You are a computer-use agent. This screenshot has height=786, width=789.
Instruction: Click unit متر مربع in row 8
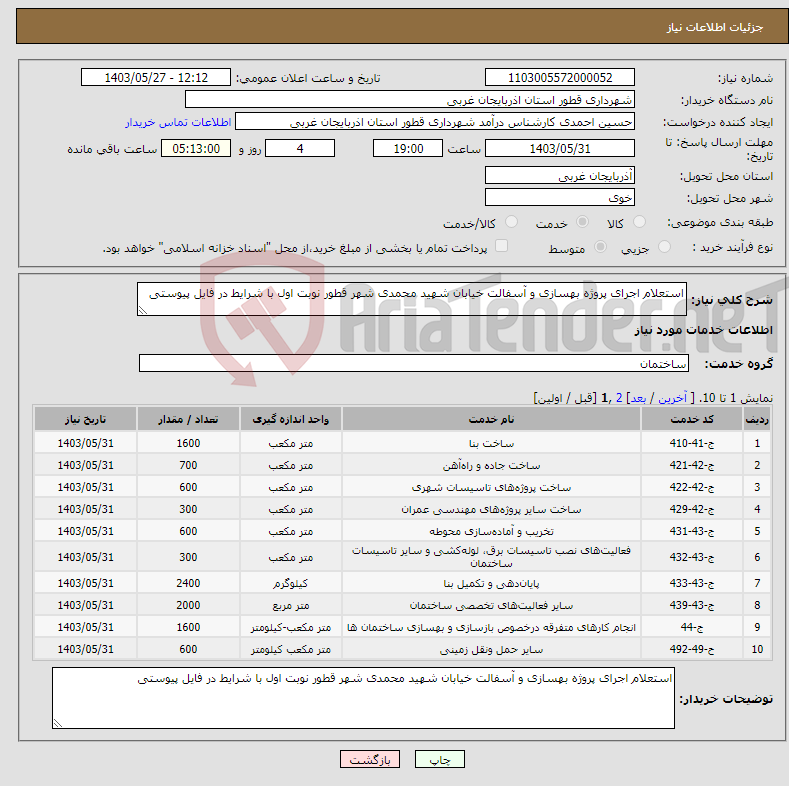[290, 605]
